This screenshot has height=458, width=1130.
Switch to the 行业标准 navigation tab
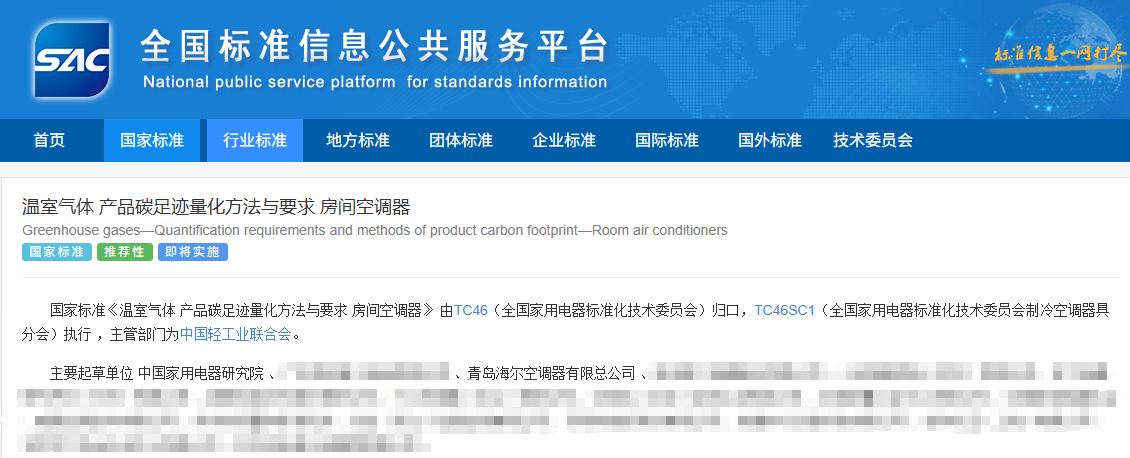pos(254,140)
